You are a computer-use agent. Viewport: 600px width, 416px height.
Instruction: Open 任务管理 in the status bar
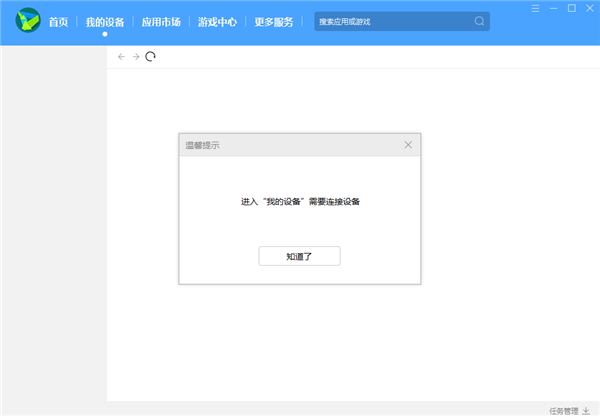coord(563,411)
